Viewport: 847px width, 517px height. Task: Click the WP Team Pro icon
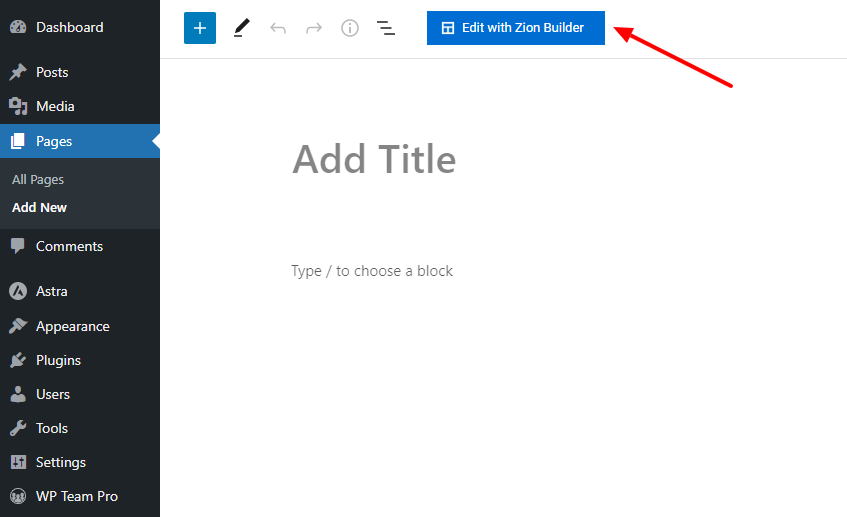pyautogui.click(x=18, y=496)
